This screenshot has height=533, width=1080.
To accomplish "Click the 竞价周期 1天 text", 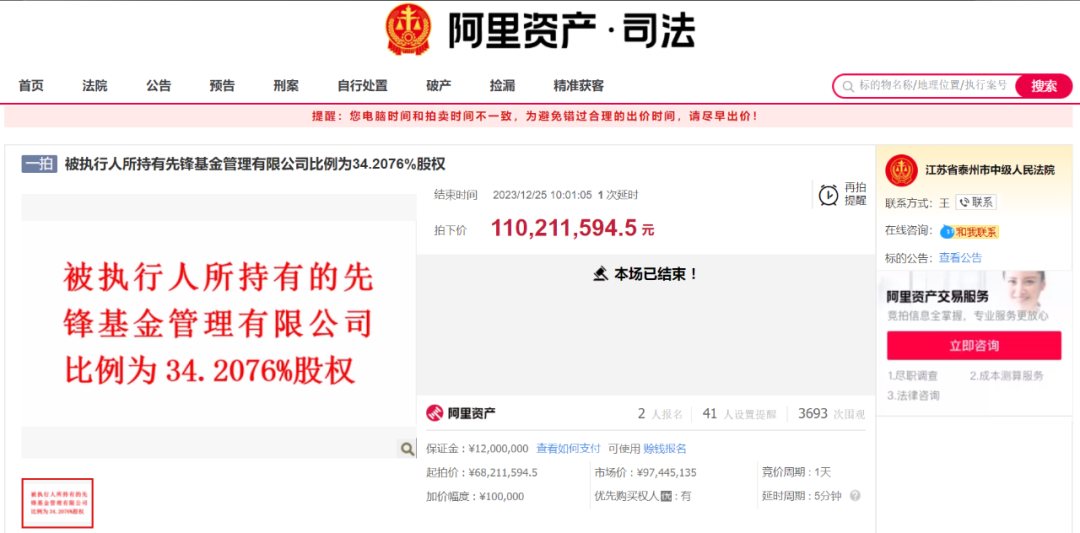I will 796,473.
